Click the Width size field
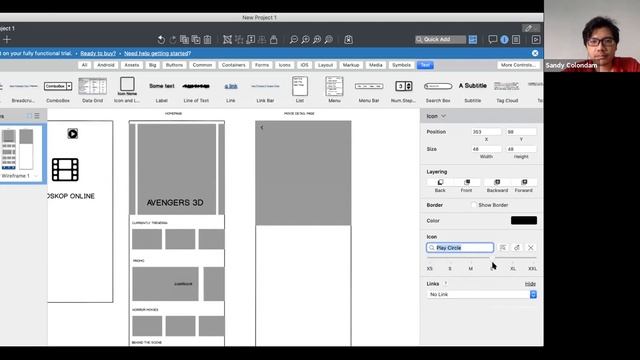Viewport: 640px width, 360px height. pyautogui.click(x=486, y=149)
